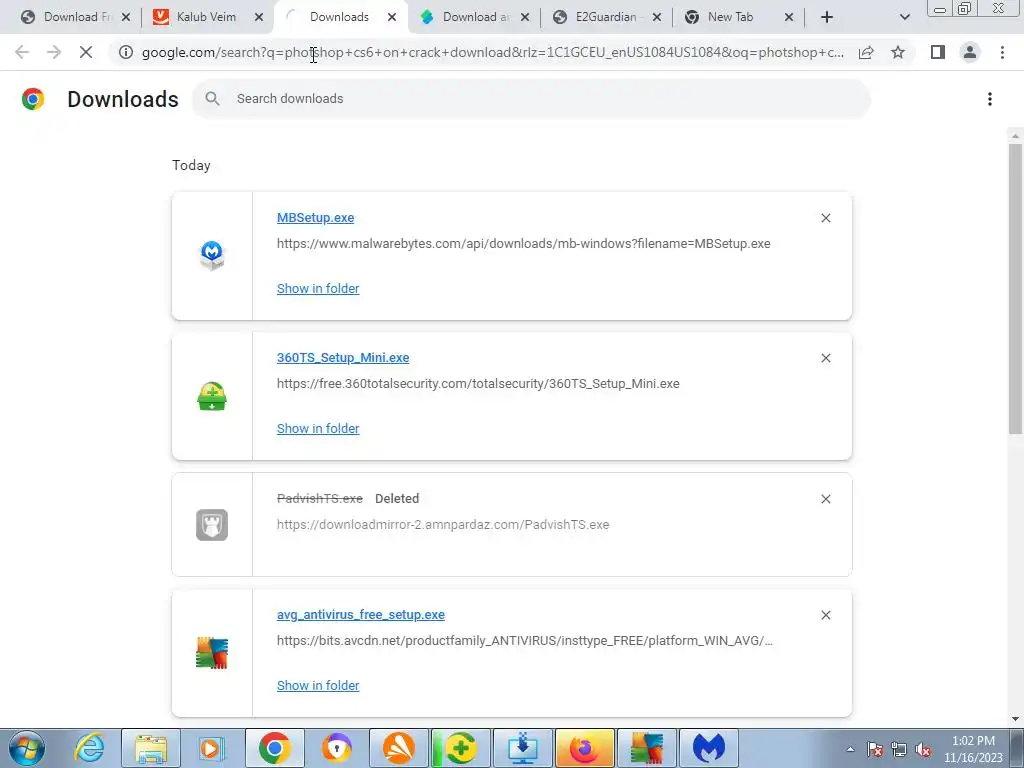Close the New Tab tab
The height and width of the screenshot is (768, 1024).
789,17
